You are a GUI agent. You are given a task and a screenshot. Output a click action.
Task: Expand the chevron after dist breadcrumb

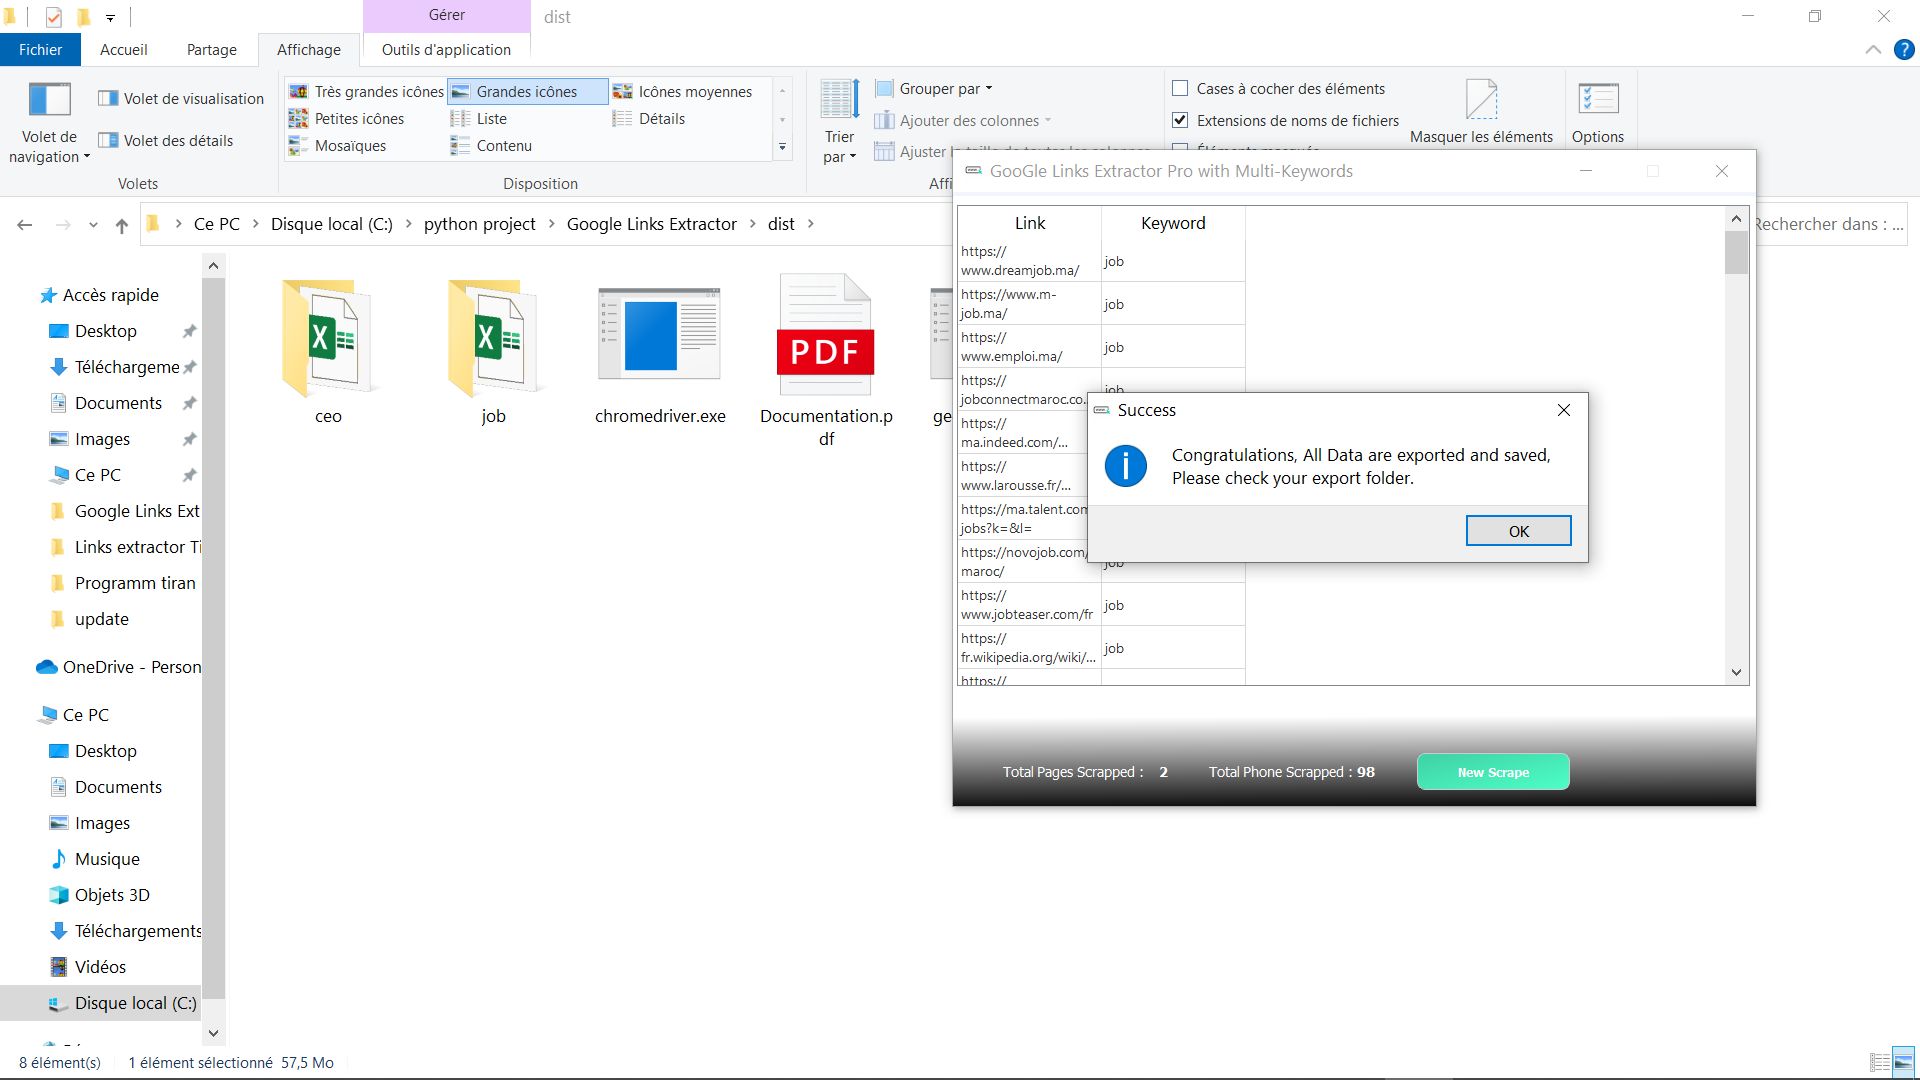[810, 224]
